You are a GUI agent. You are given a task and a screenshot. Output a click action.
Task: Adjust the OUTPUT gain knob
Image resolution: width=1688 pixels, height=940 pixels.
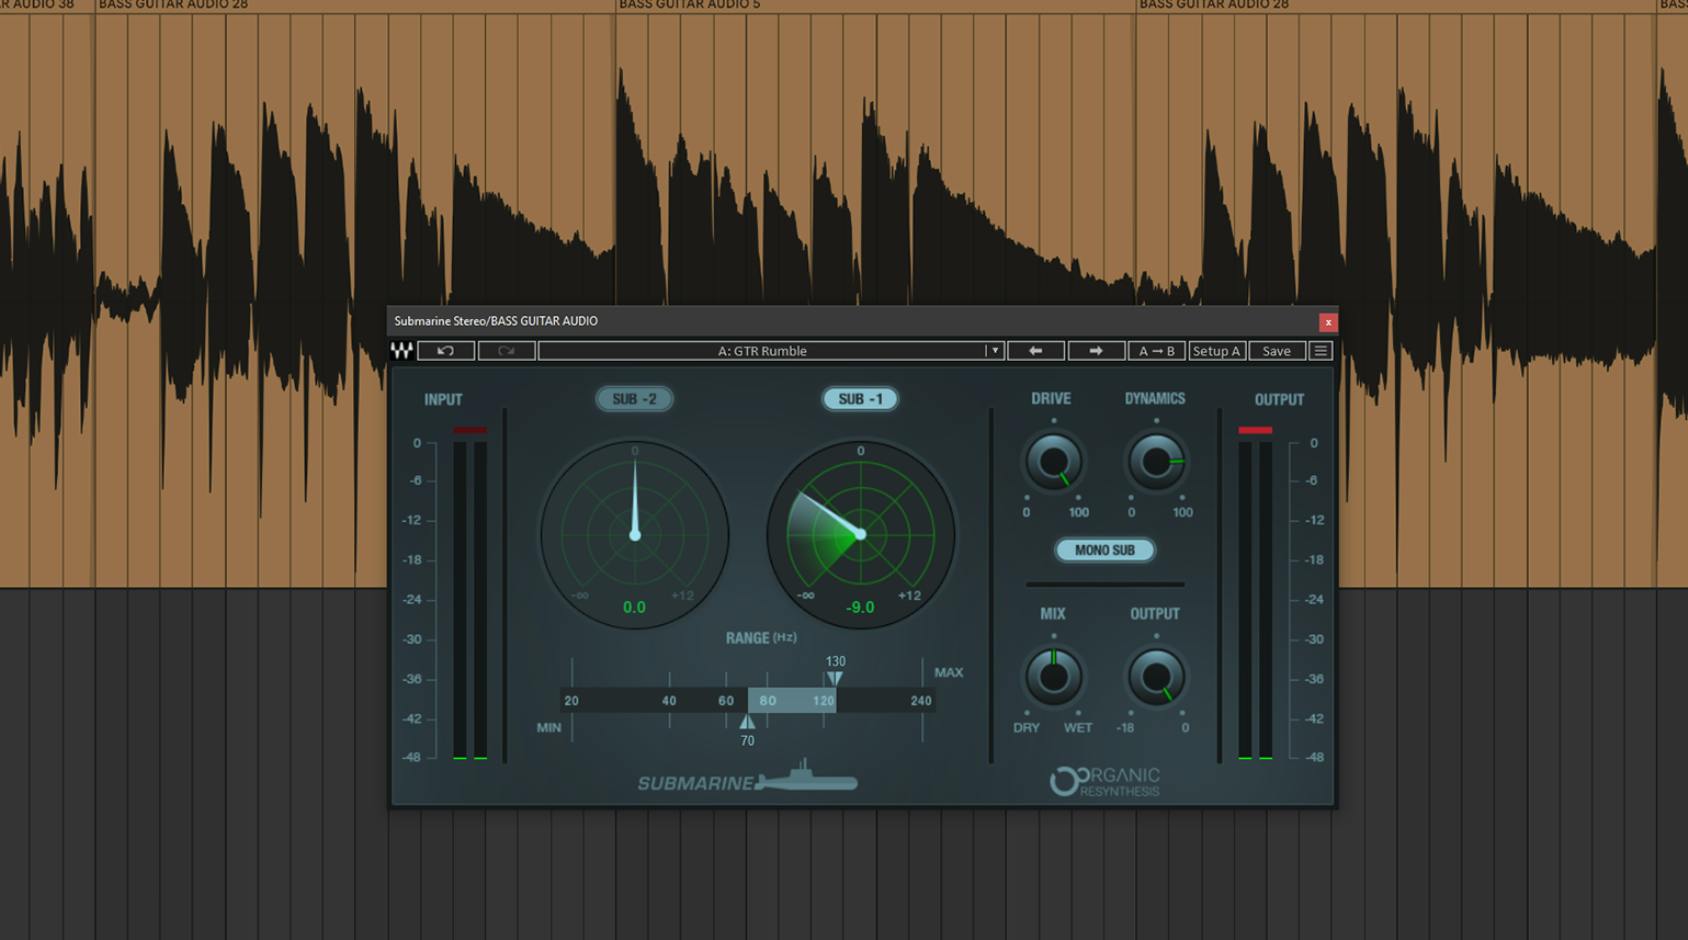tap(1156, 677)
